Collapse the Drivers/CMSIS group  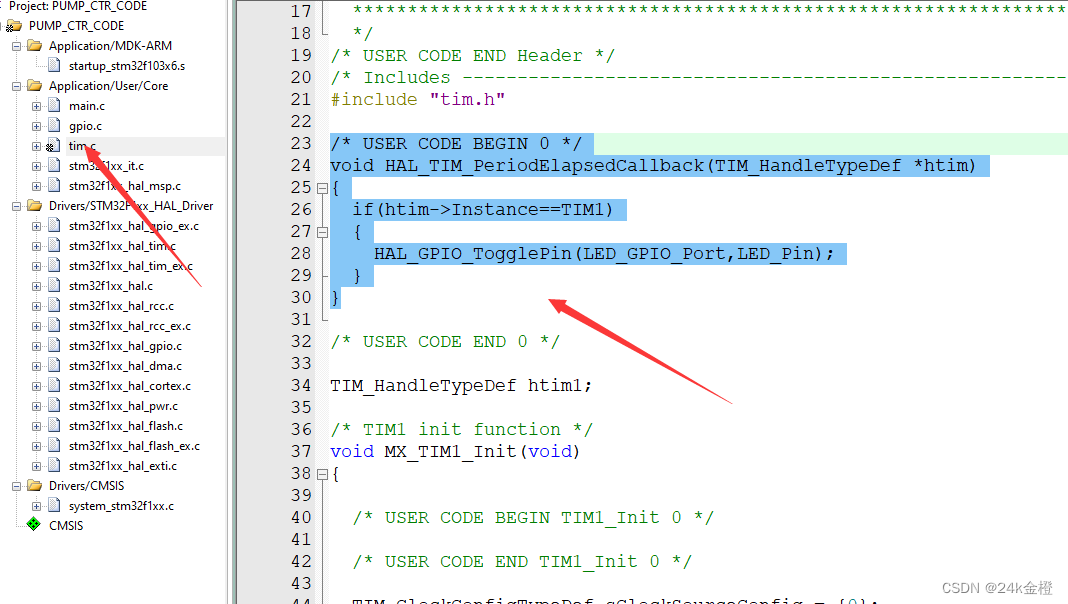pos(16,486)
